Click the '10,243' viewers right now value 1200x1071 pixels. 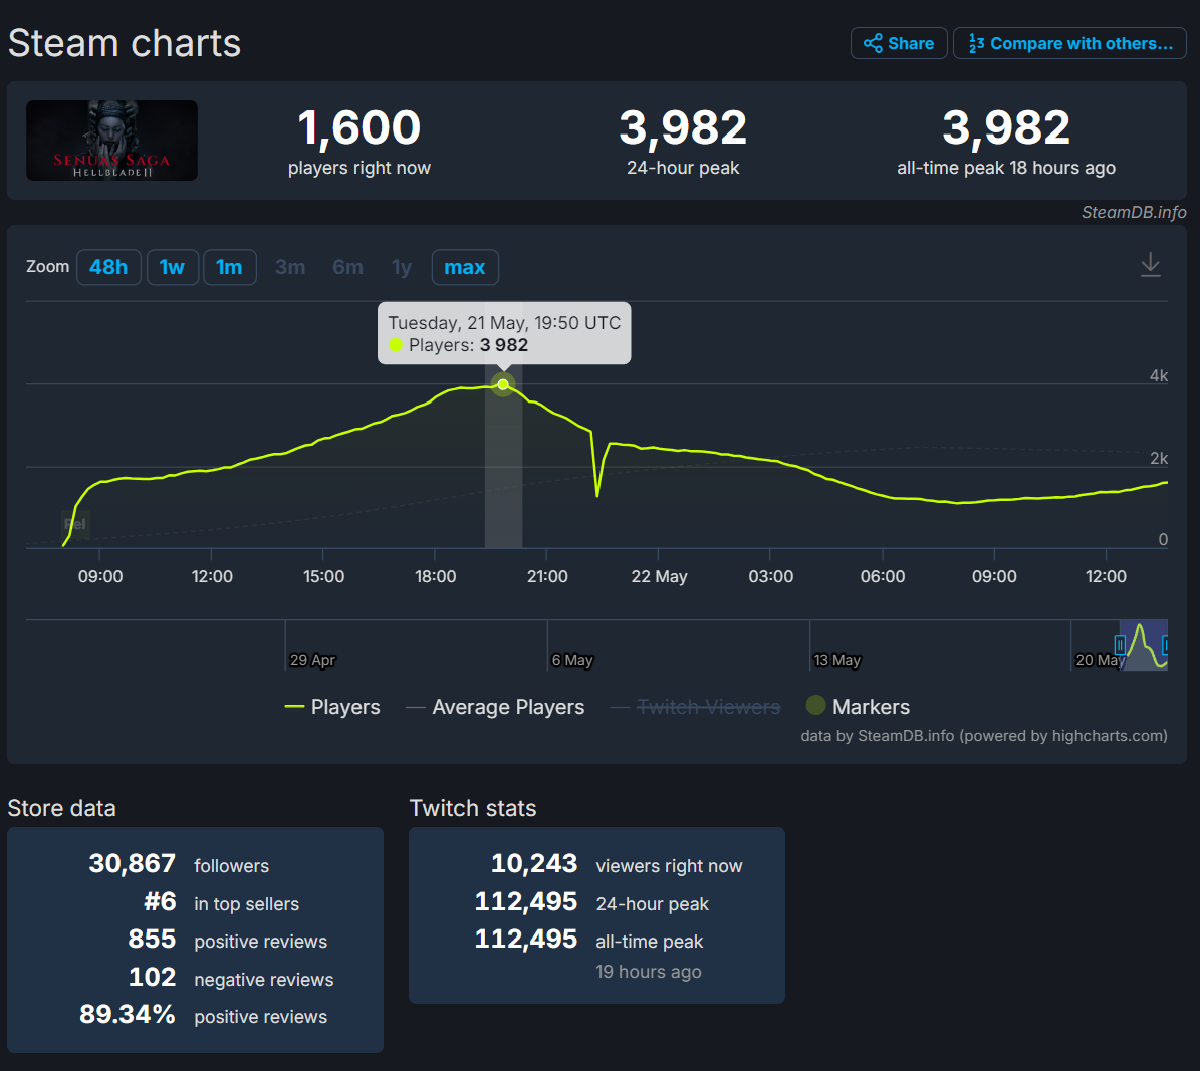coord(534,863)
